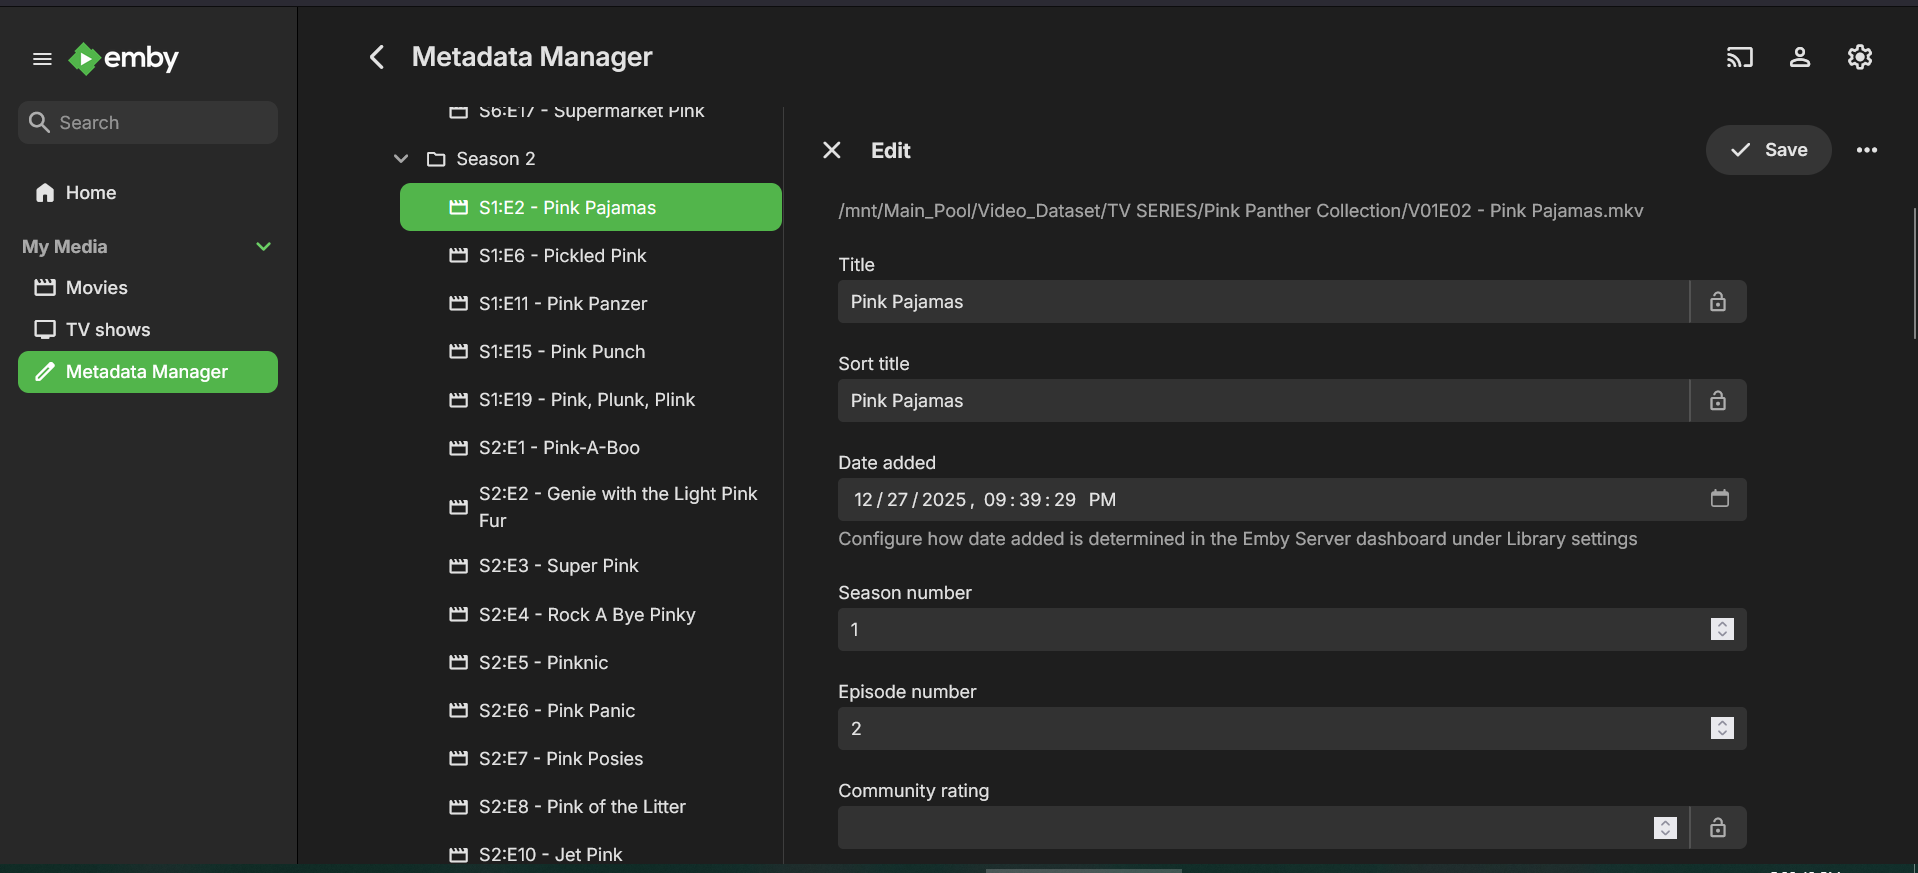Save the metadata changes
This screenshot has width=1918, height=873.
pos(1767,150)
